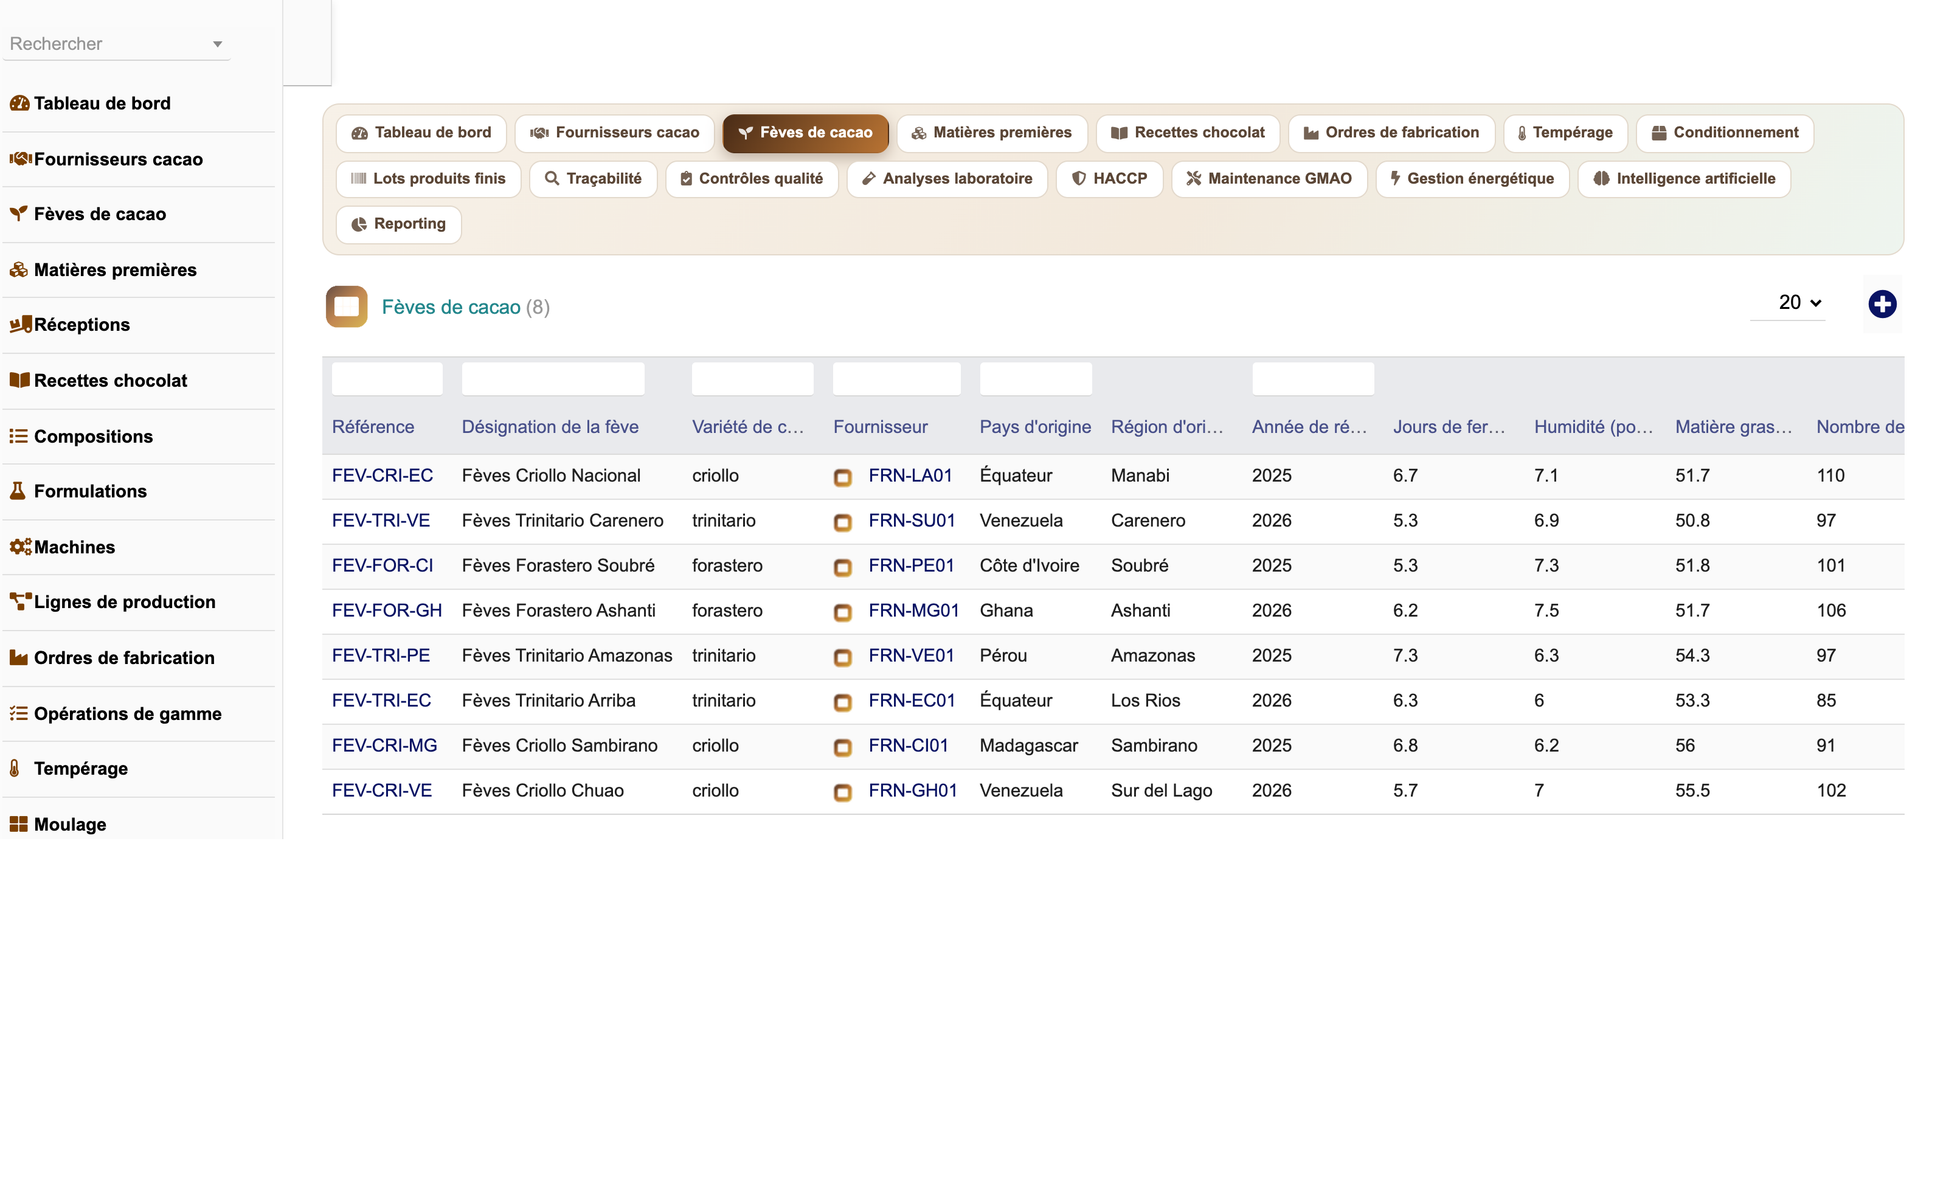Screen dimensions: 1946x1204
Task: Click the Tableau de bord sidebar icon
Action: pyautogui.click(x=19, y=103)
